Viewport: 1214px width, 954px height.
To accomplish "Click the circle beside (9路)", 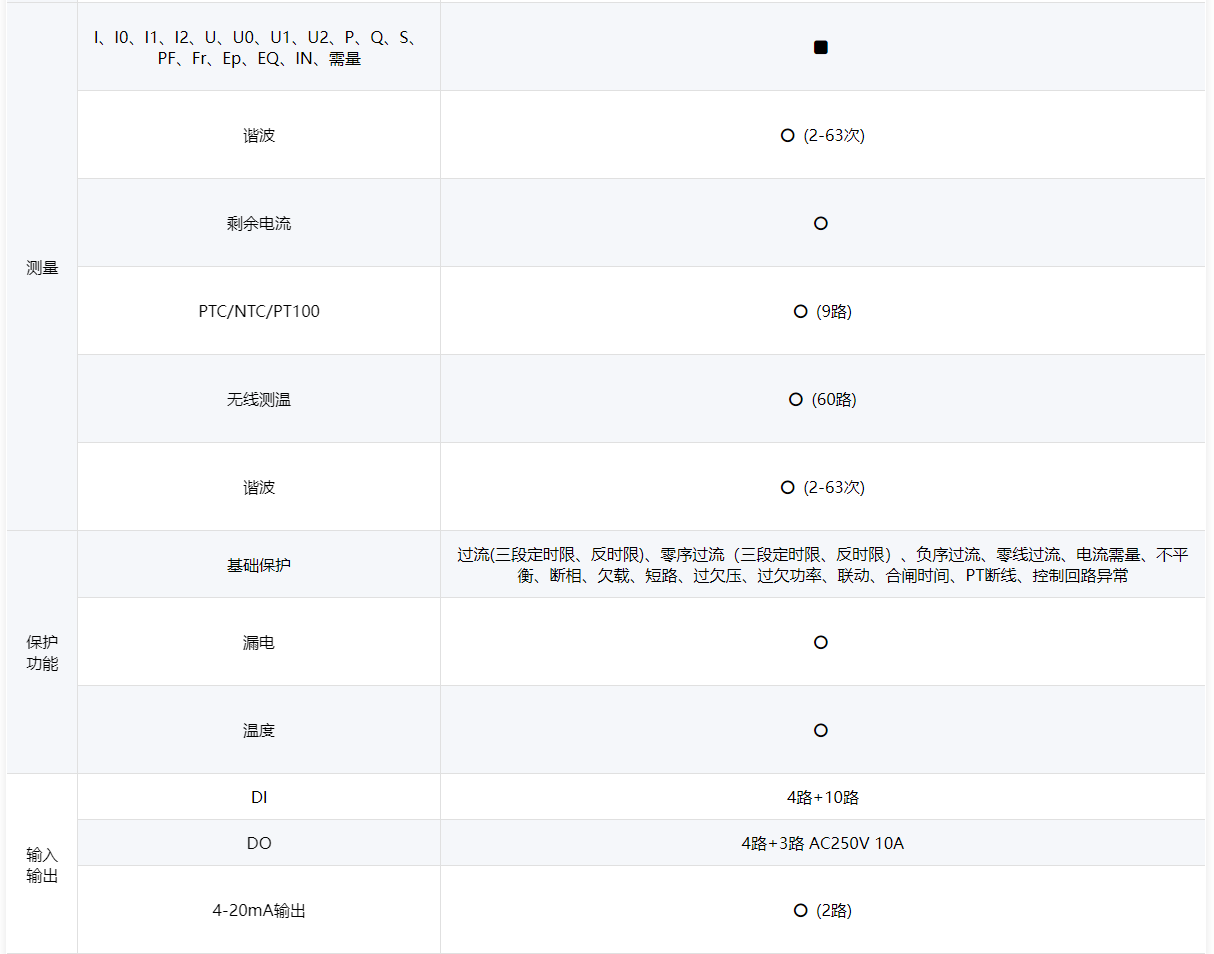I will pyautogui.click(x=800, y=312).
